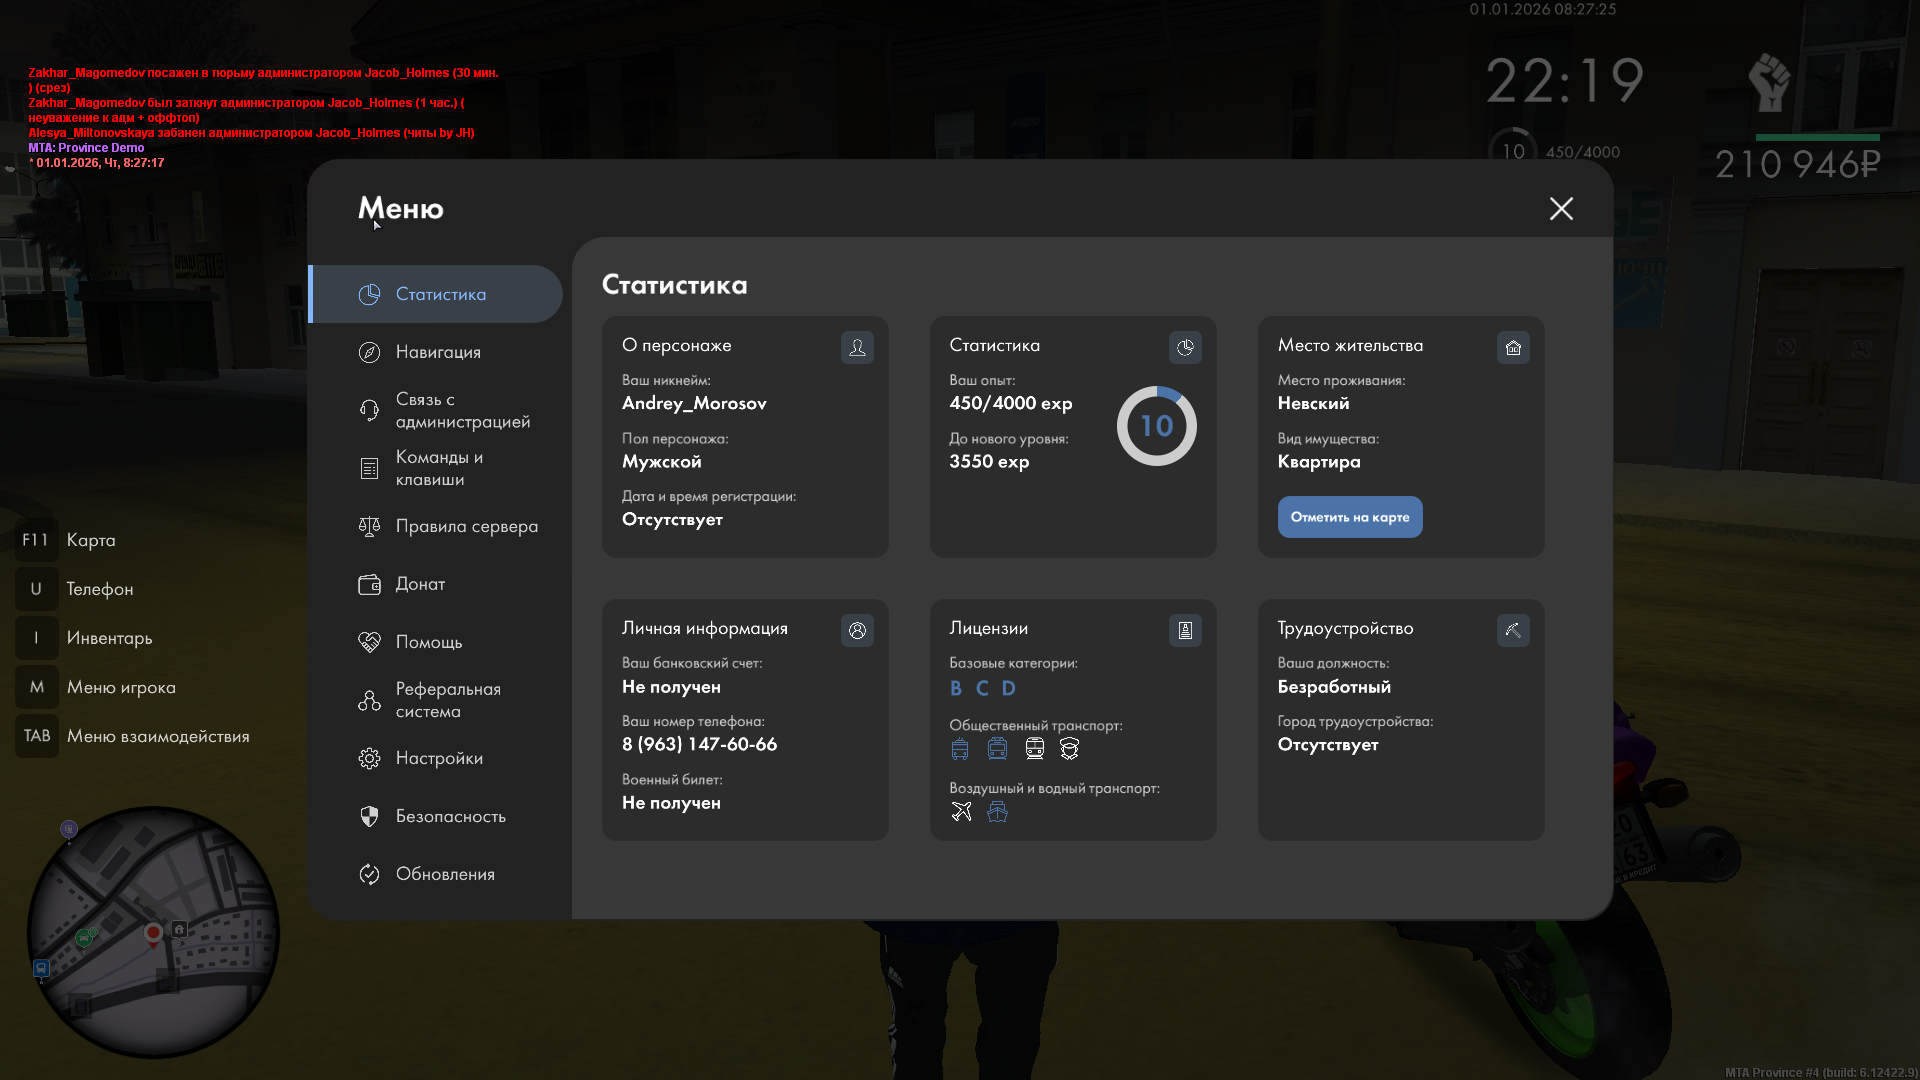Click the boat license icon

pyautogui.click(x=997, y=811)
